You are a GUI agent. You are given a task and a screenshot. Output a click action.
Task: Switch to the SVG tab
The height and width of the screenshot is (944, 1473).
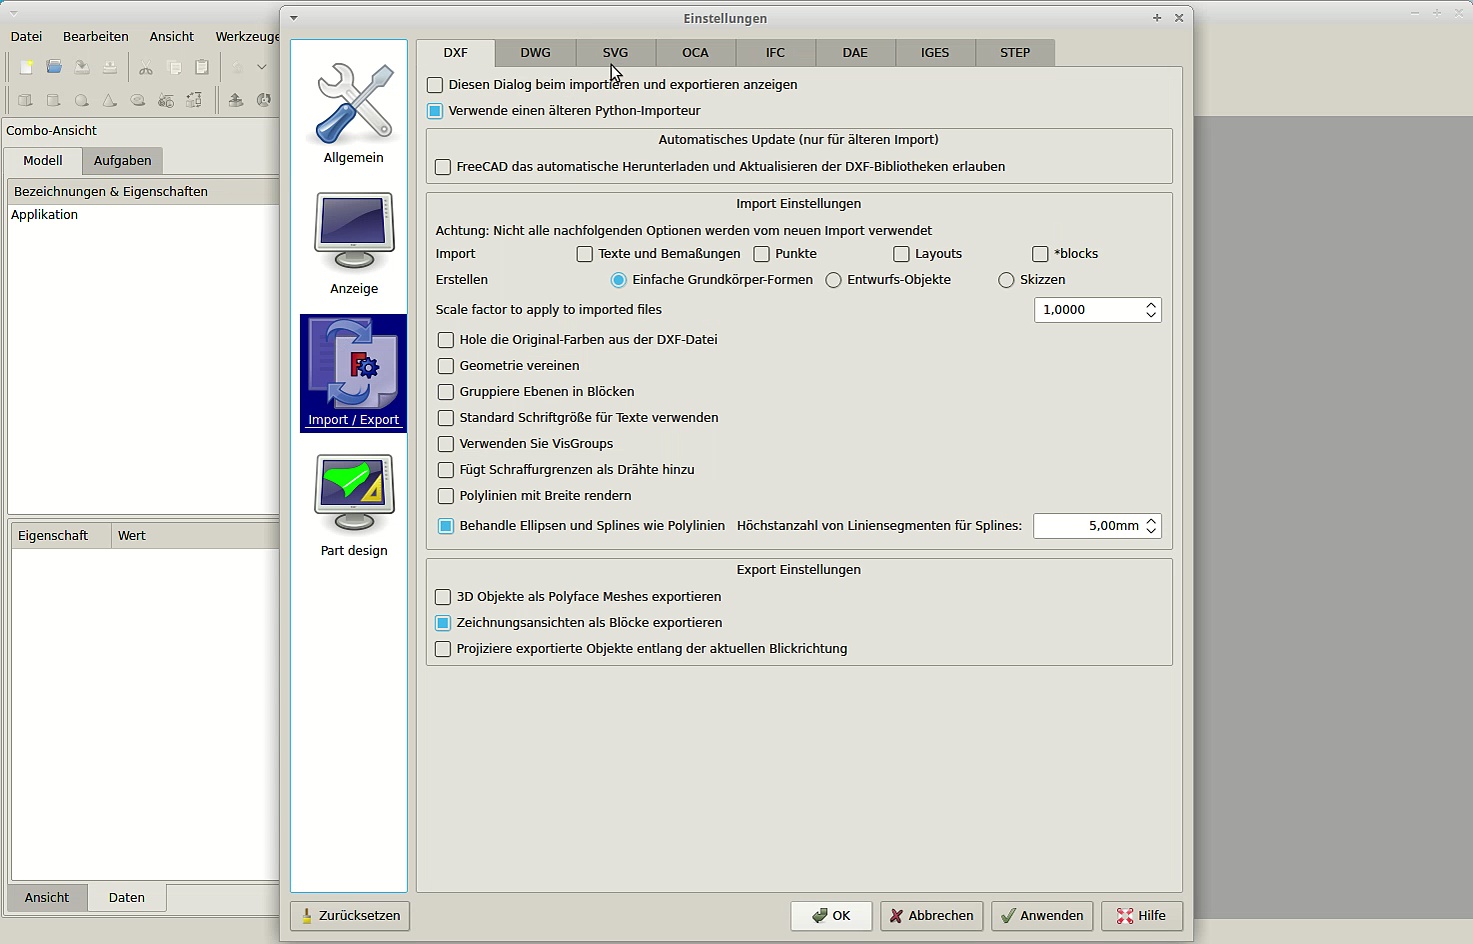(615, 53)
